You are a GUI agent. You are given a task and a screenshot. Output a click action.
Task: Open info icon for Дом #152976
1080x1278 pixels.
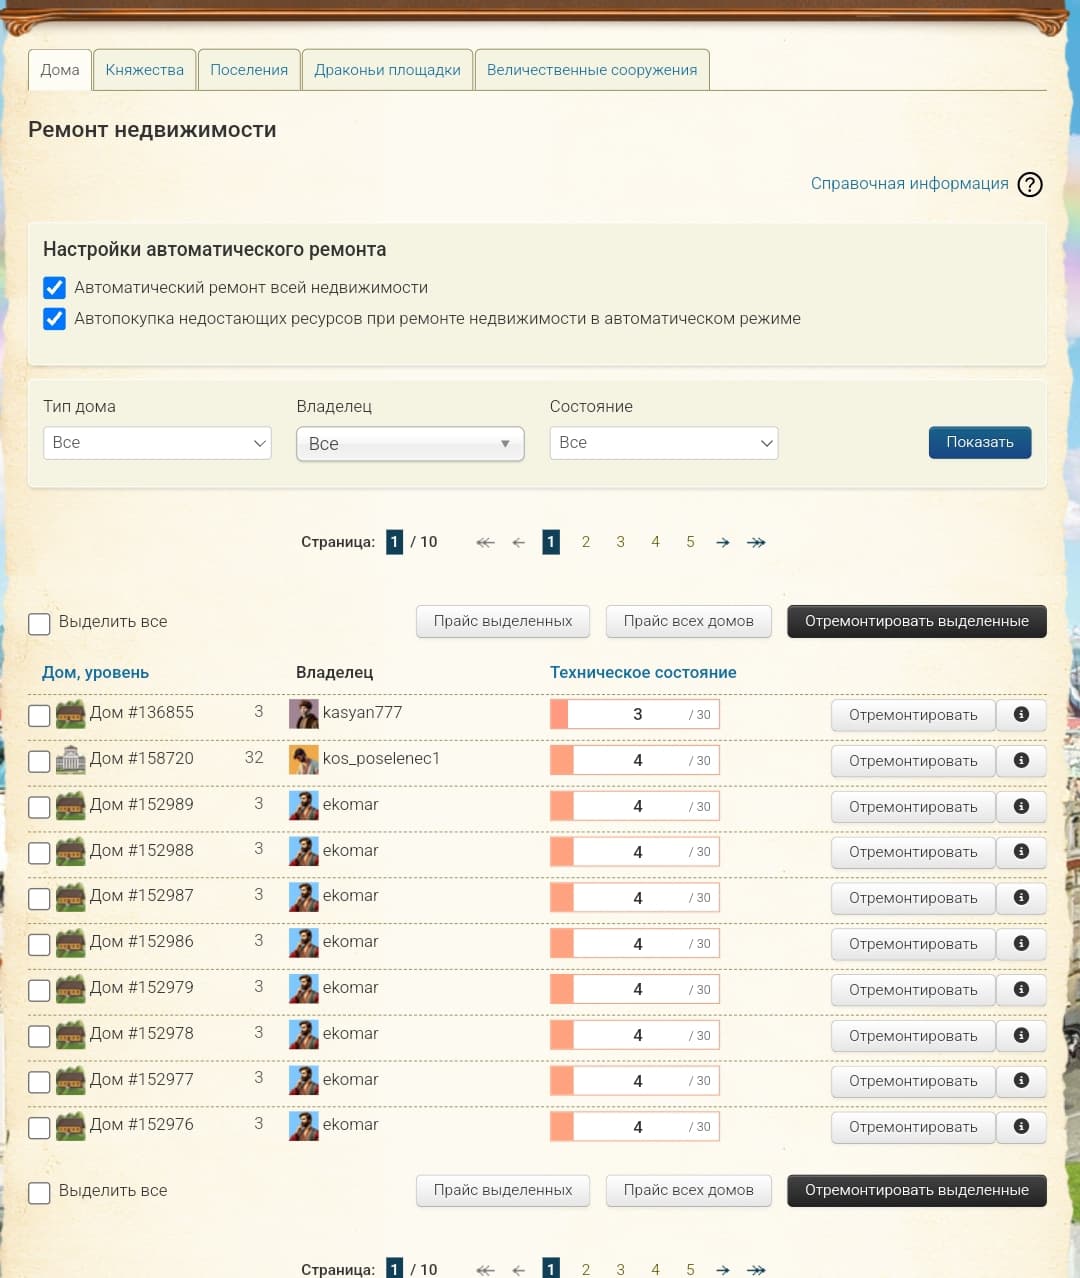[1021, 1126]
